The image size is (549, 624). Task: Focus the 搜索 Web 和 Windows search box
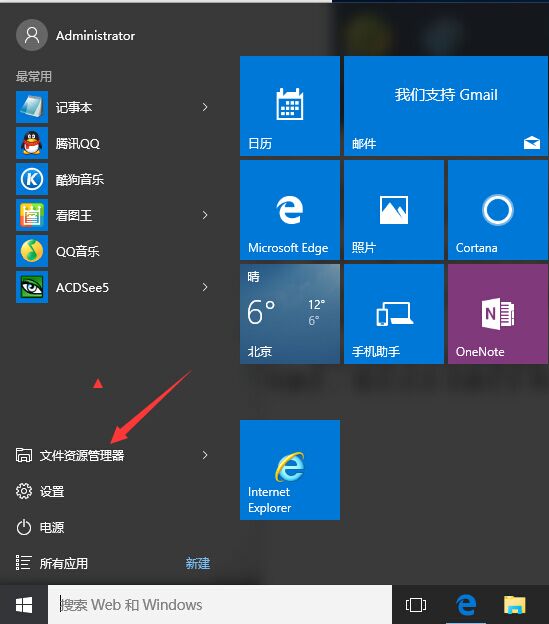coord(220,605)
